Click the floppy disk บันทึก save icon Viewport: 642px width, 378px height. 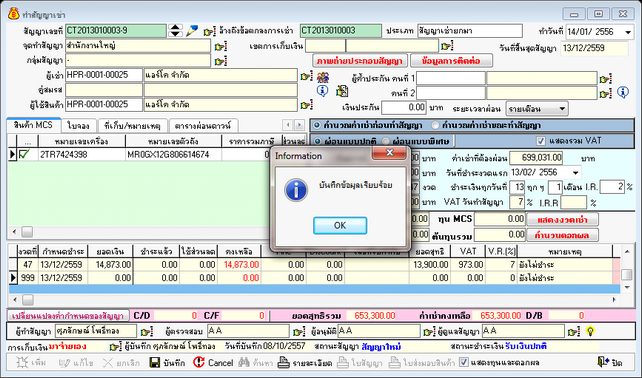(x=154, y=362)
